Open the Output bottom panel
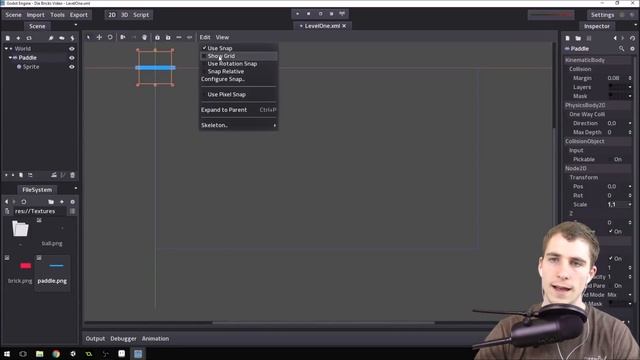Screen dimensions: 640x360 (95, 338)
